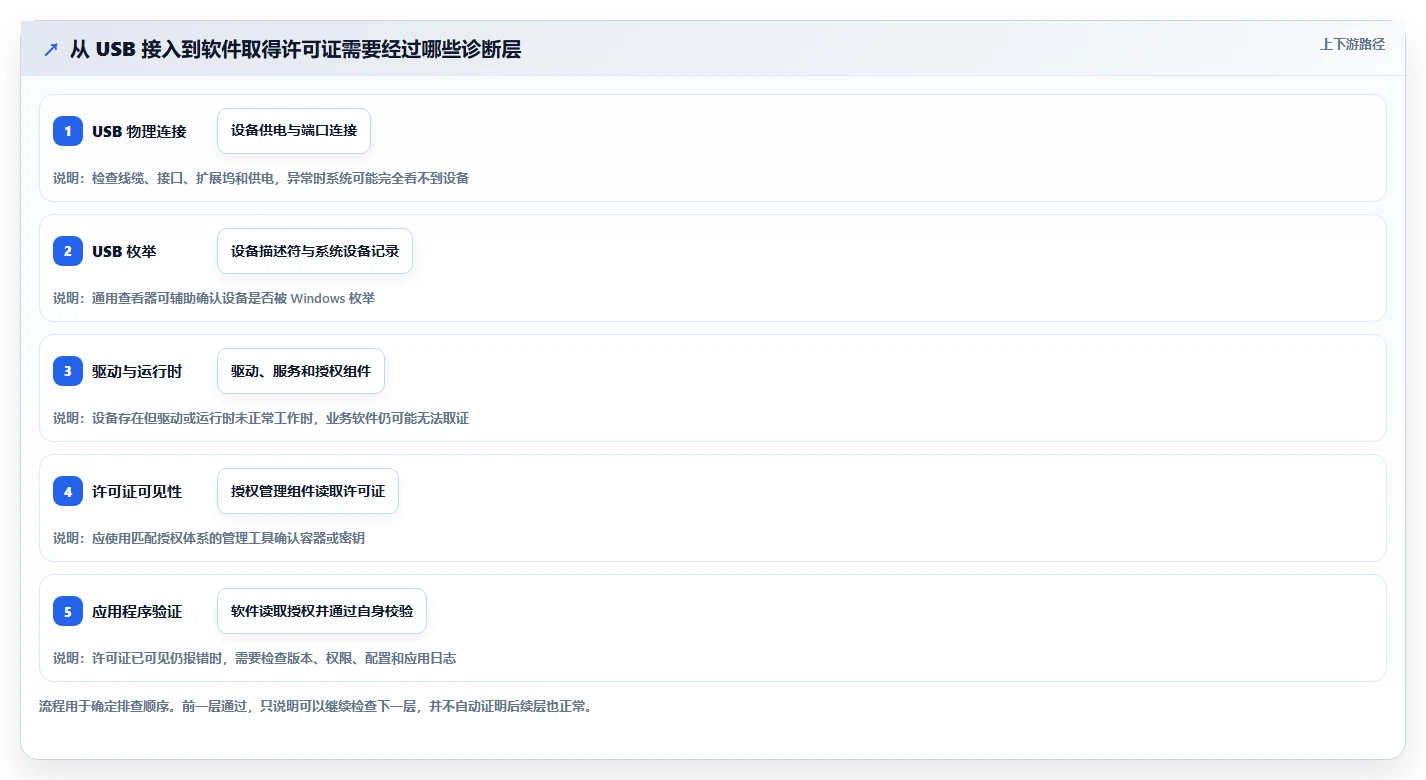Viewport: 1426px width, 780px height.
Task: Open the 设备供电与端口连接 chip
Action: (x=294, y=131)
